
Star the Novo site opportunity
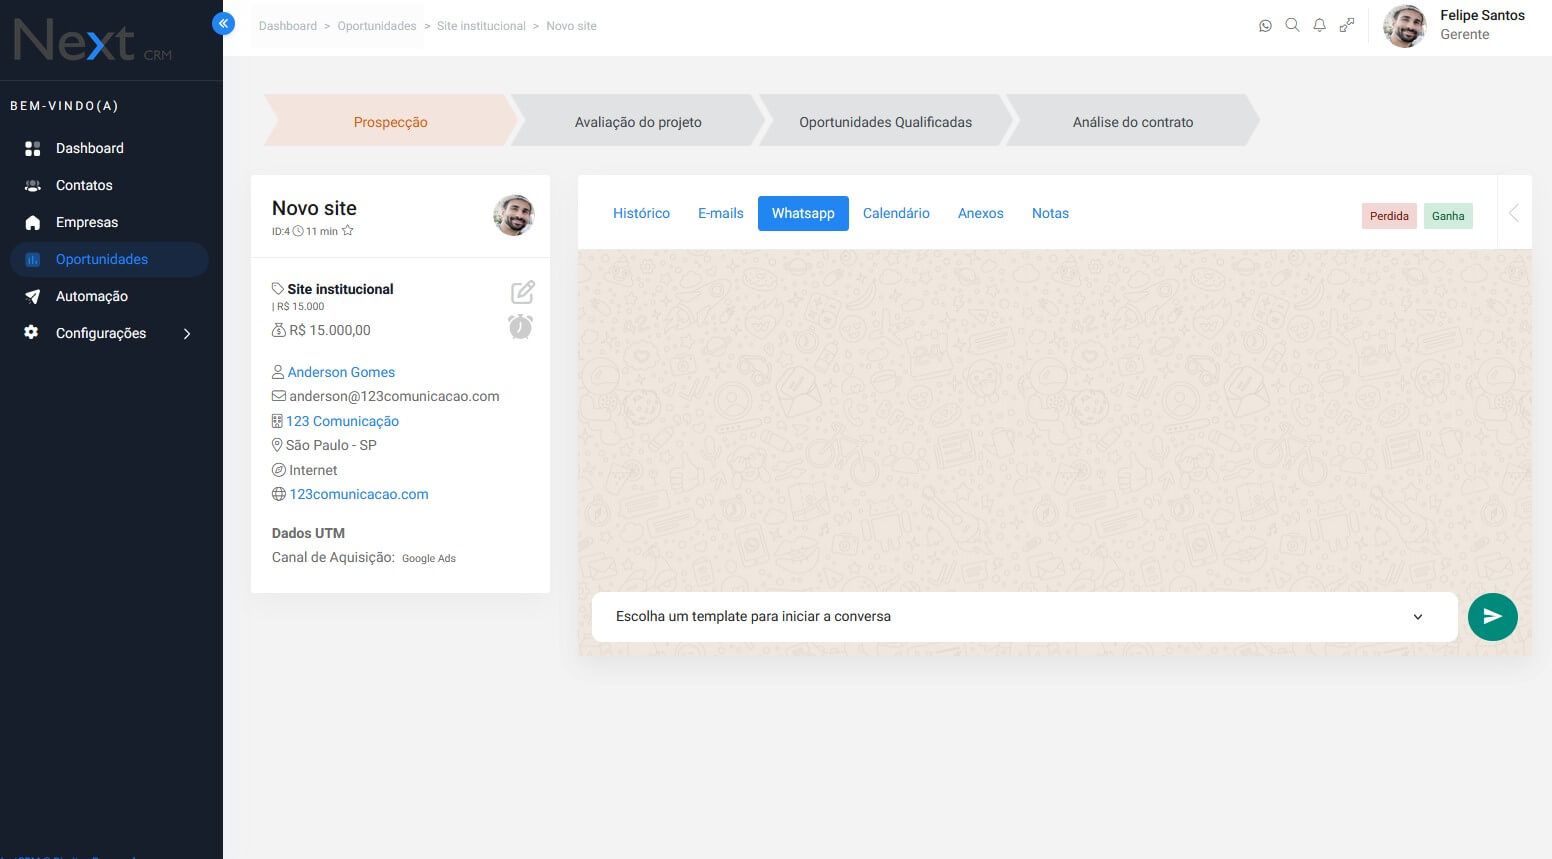click(347, 231)
